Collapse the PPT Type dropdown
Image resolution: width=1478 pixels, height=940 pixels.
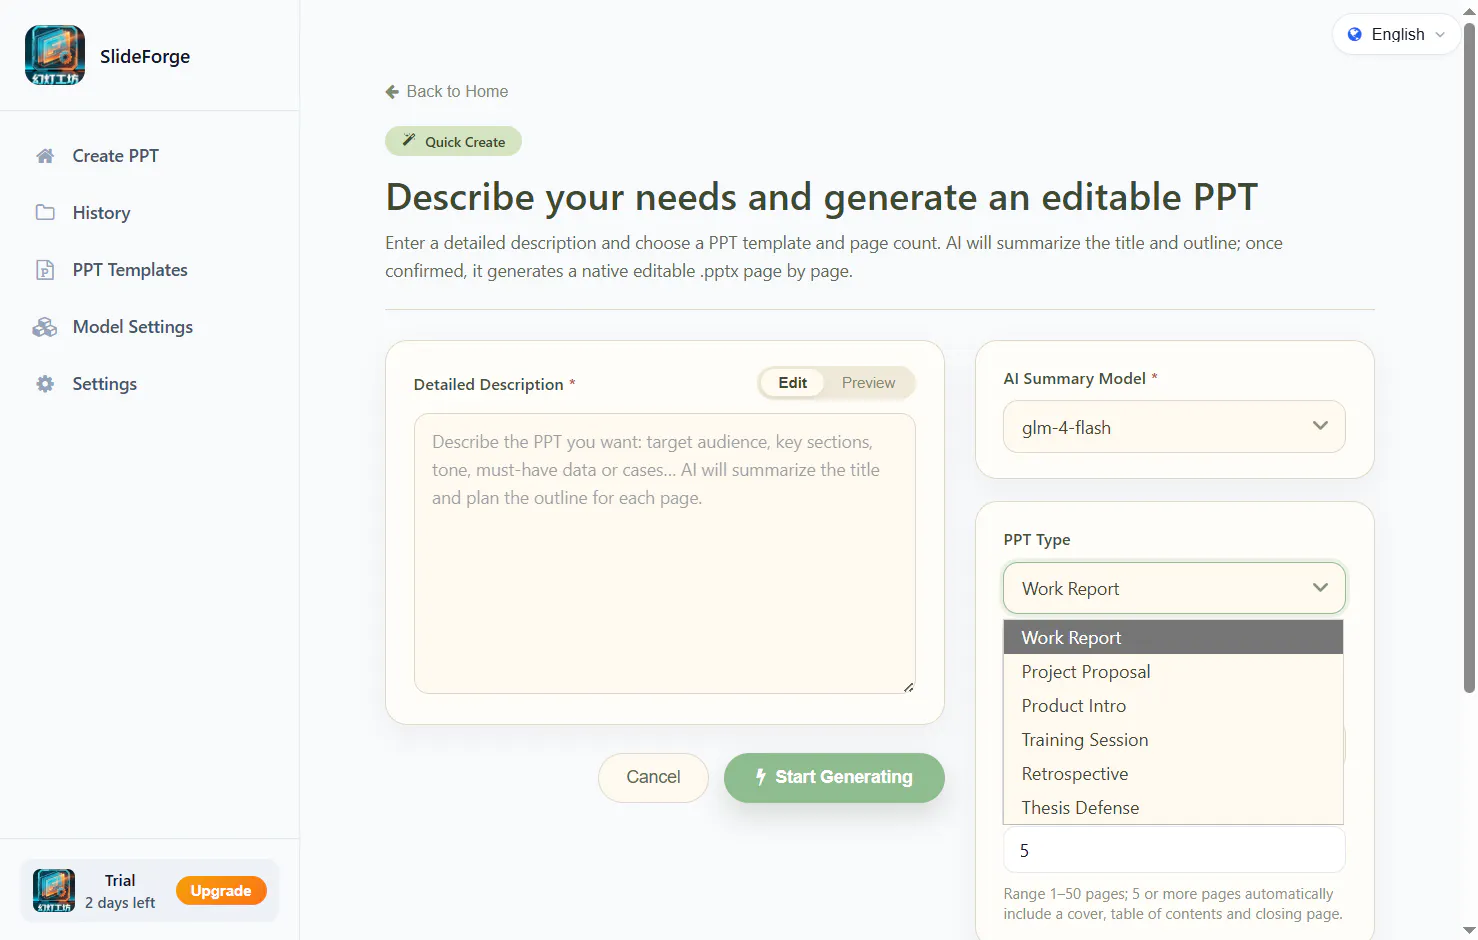pos(1174,588)
